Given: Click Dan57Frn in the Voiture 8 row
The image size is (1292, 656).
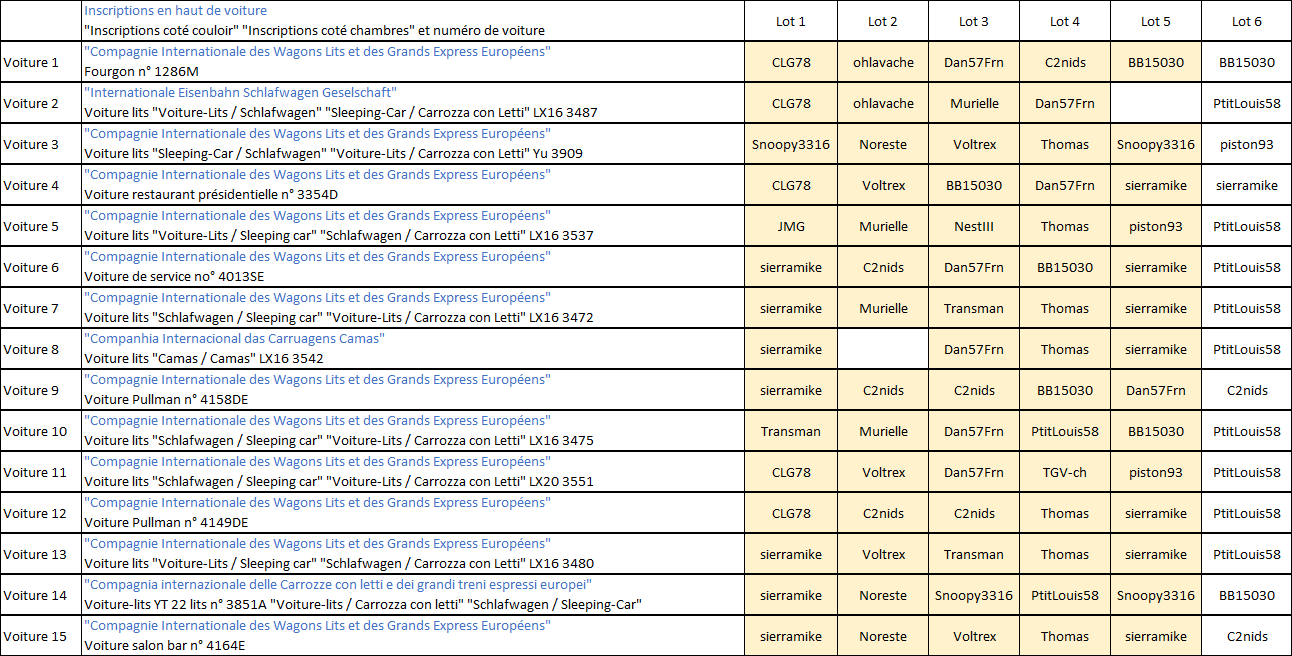Looking at the screenshot, I should [974, 349].
